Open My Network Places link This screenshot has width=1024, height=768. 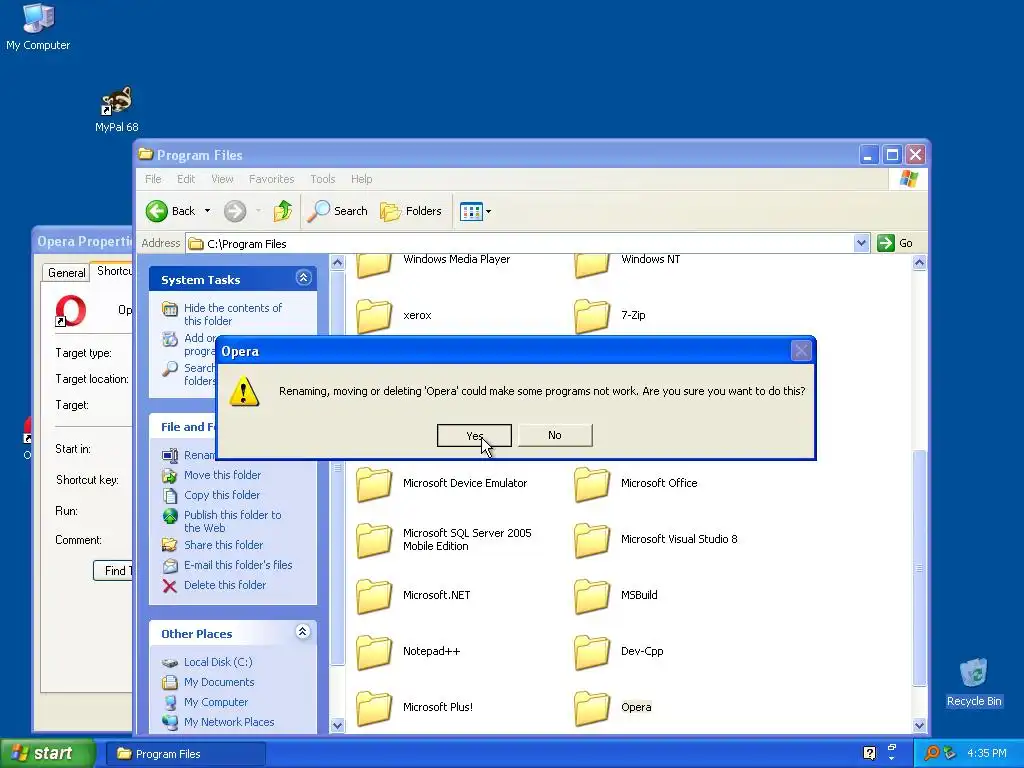point(229,722)
